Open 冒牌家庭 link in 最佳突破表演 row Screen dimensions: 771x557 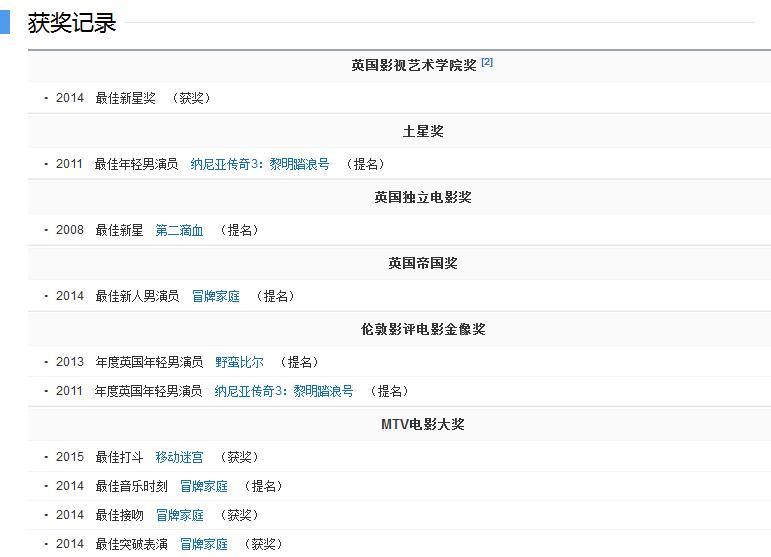coord(204,544)
